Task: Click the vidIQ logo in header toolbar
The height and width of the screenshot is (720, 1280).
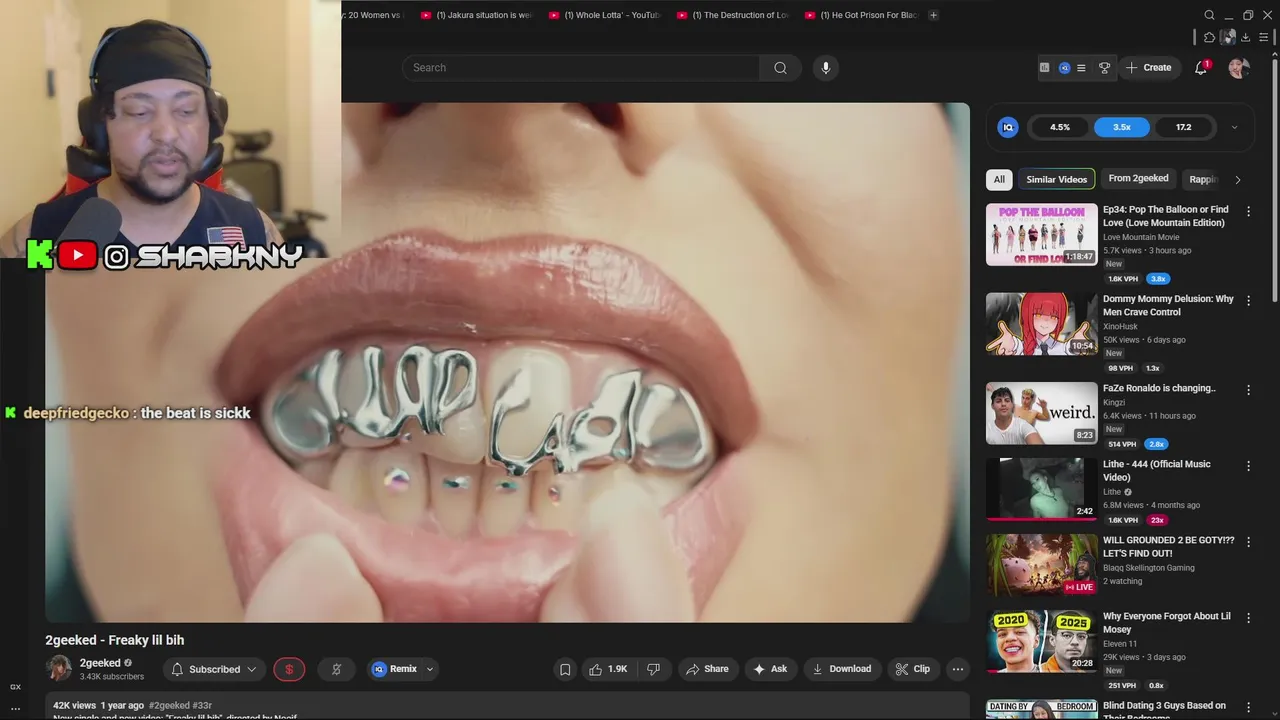Action: point(1064,68)
